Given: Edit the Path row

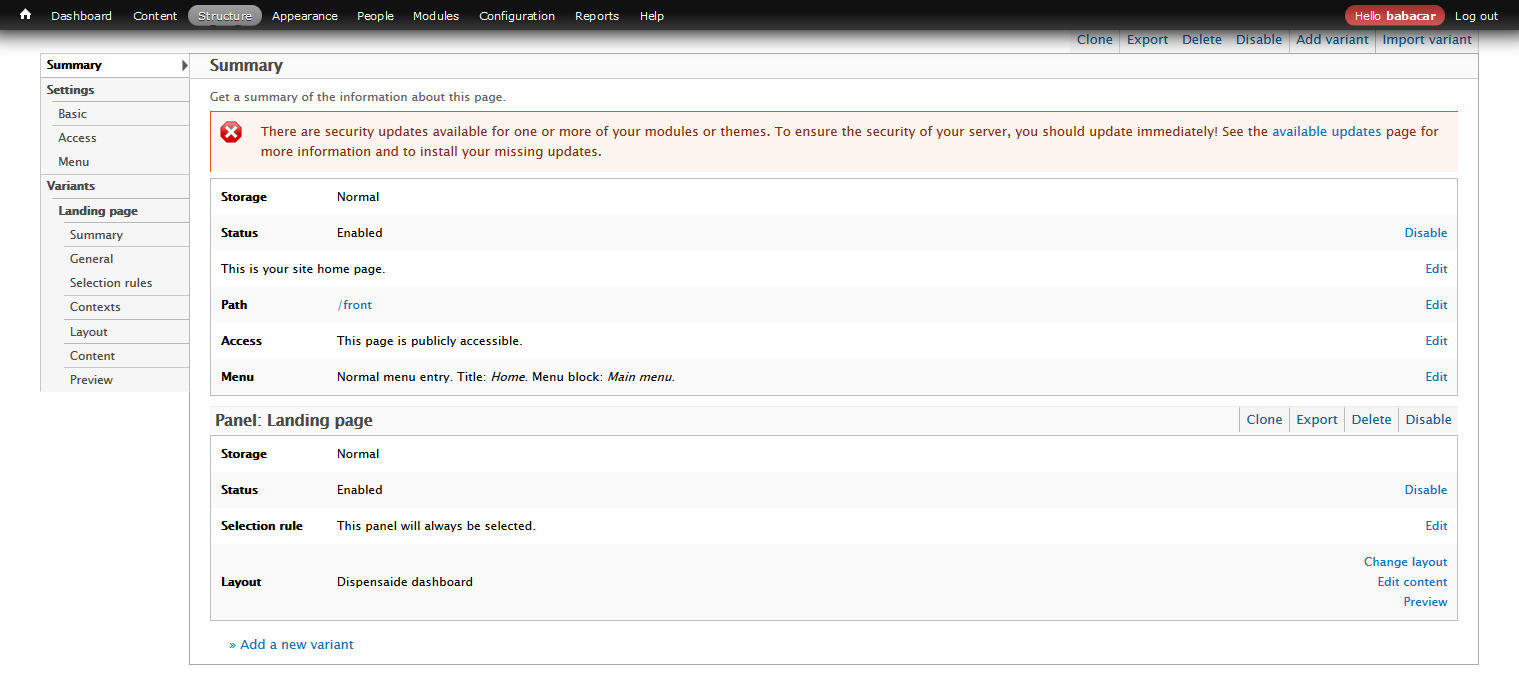Looking at the screenshot, I should point(1436,305).
